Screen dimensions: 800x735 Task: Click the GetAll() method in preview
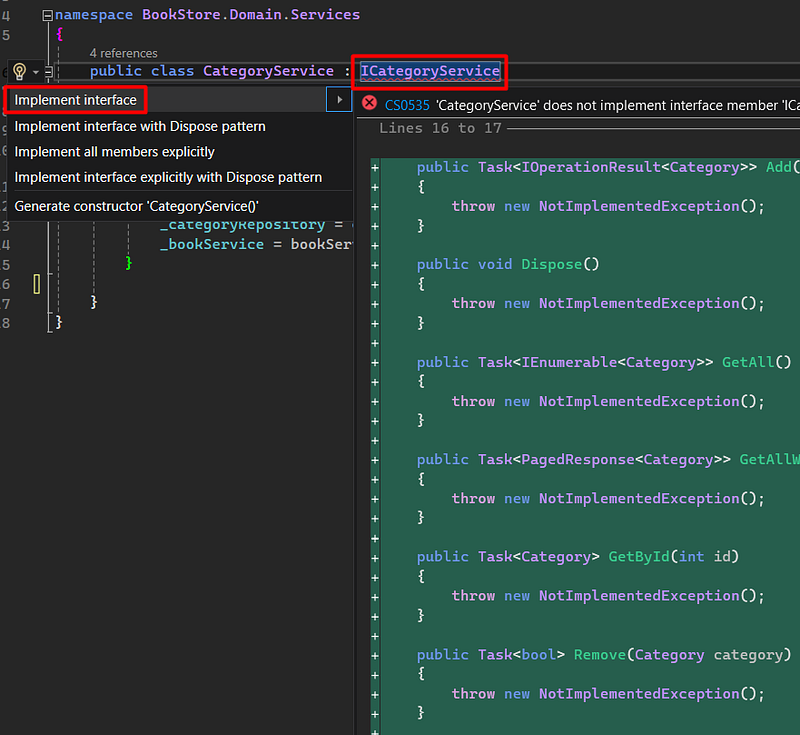756,362
